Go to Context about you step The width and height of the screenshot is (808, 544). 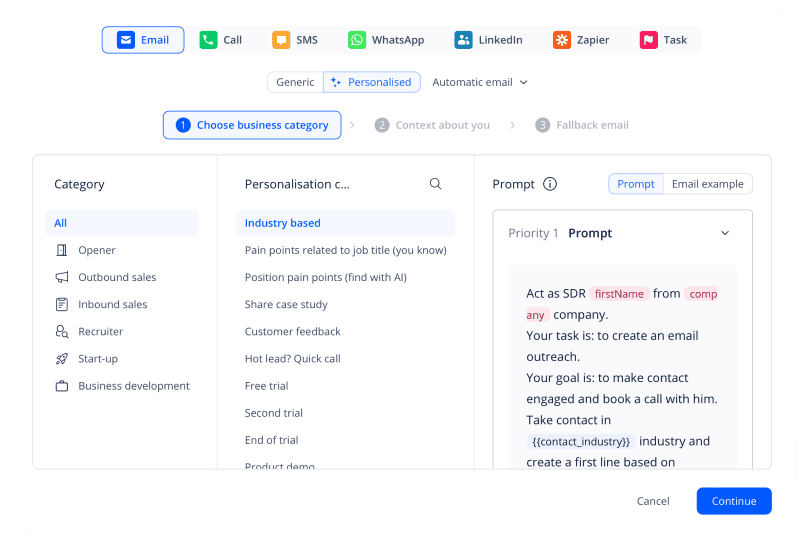click(432, 125)
